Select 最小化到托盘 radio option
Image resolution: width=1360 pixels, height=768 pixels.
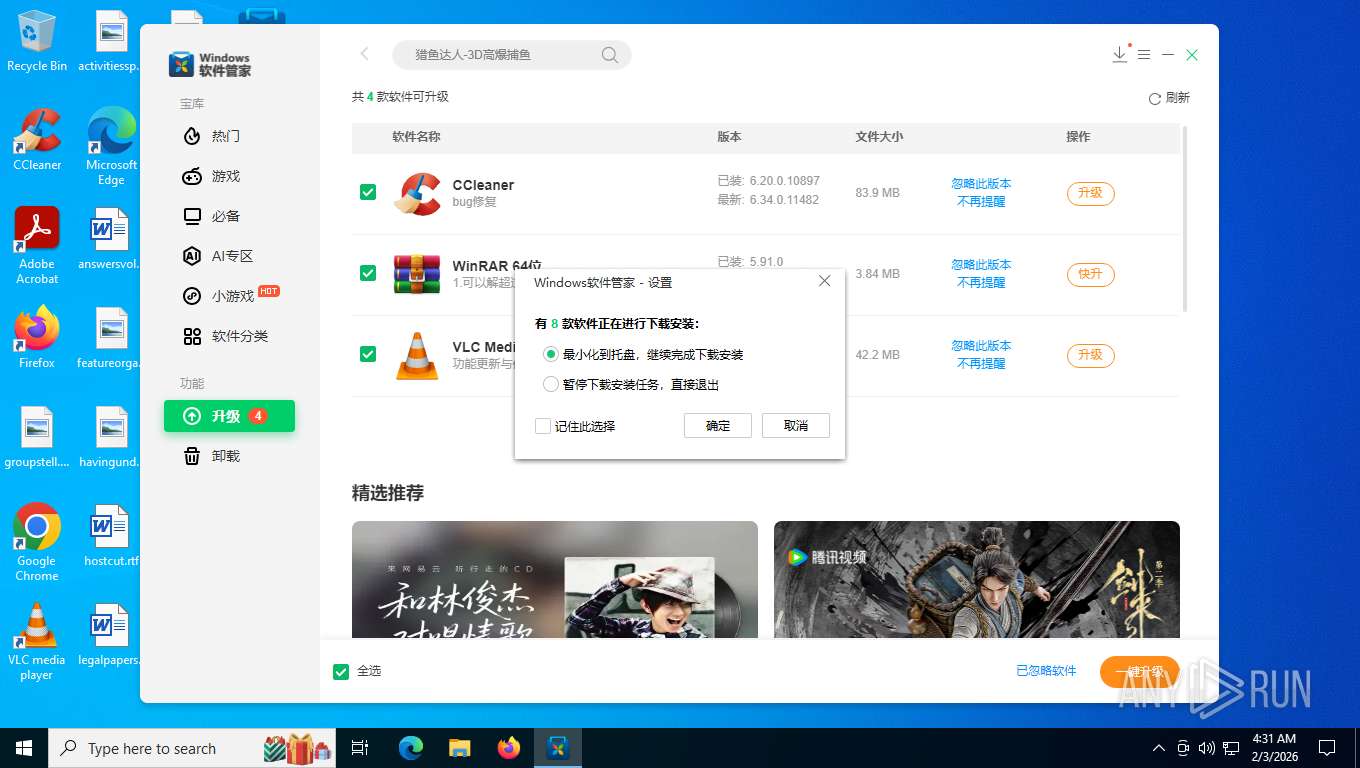[x=551, y=354]
